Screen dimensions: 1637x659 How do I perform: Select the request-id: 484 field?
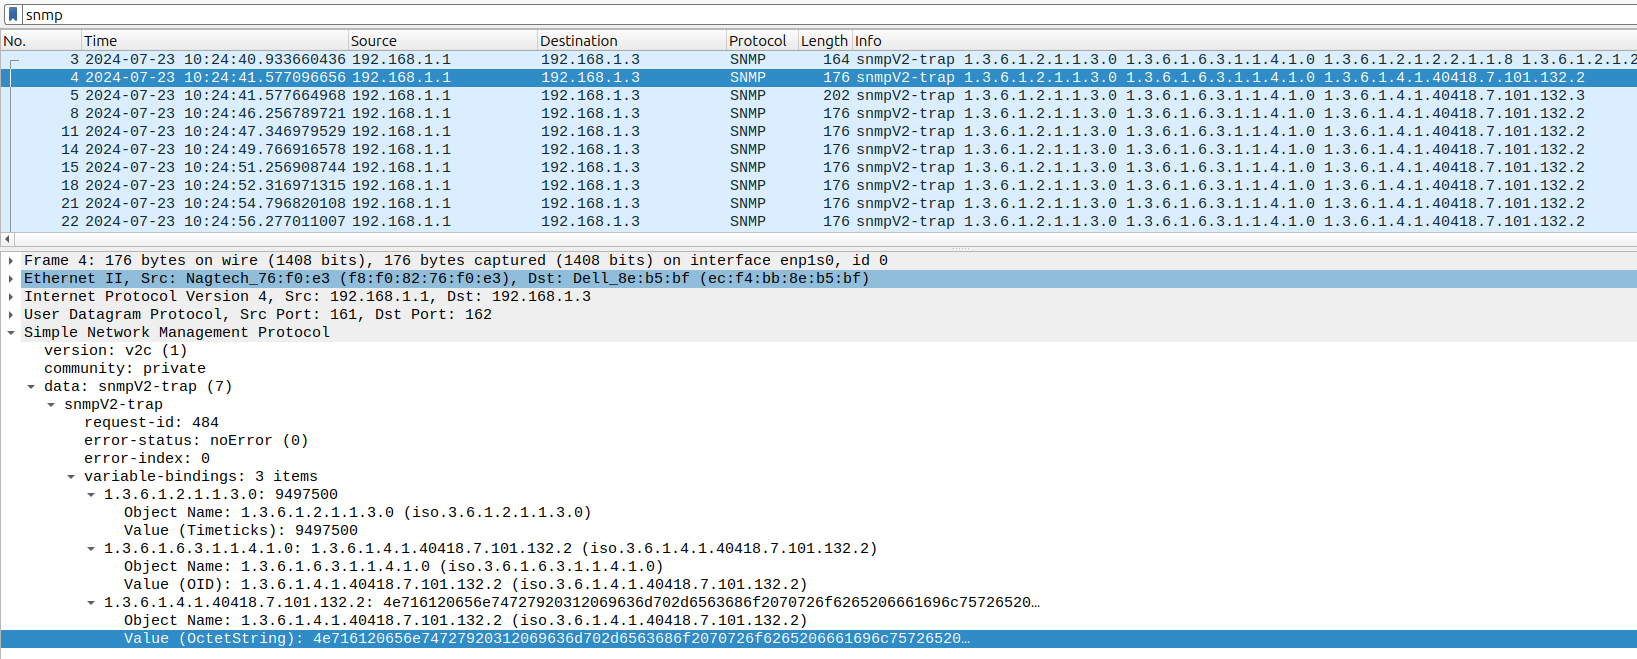click(x=151, y=422)
